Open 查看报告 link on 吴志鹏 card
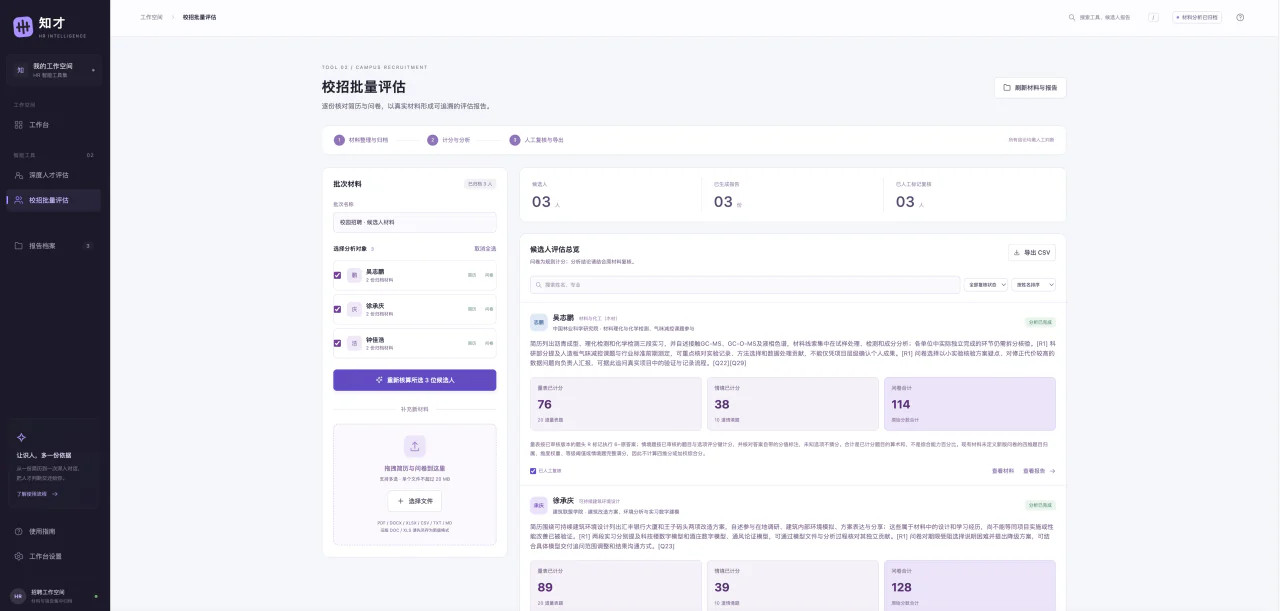Viewport: 1280px width, 611px height. click(x=1037, y=471)
